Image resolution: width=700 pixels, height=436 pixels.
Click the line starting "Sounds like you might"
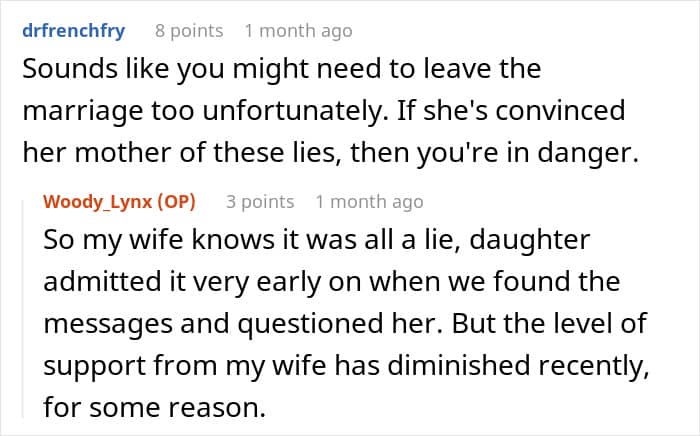pyautogui.click(x=280, y=70)
